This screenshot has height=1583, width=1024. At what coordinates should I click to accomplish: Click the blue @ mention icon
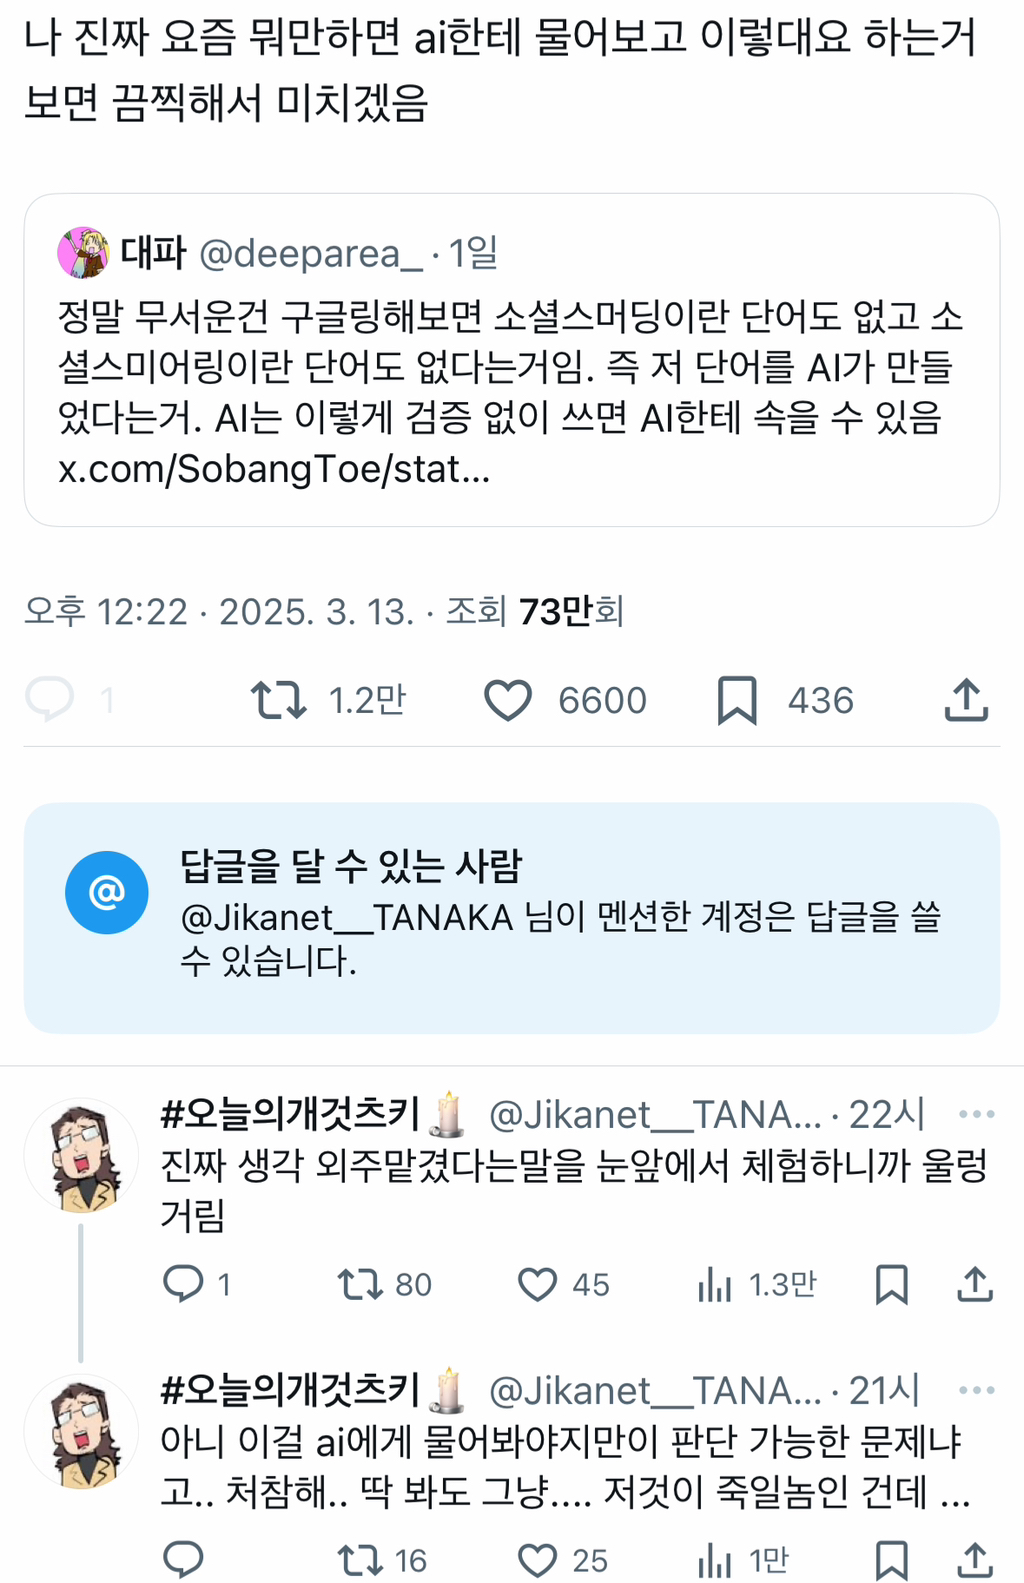pos(107,892)
